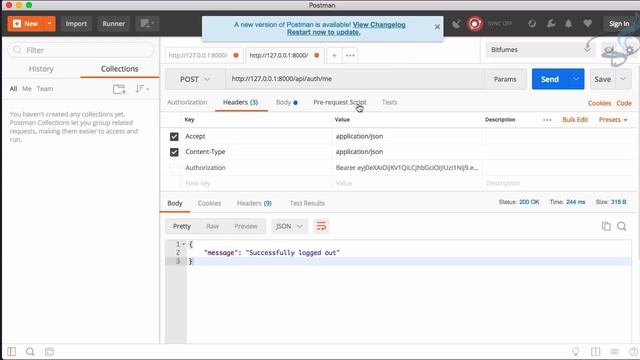The height and width of the screenshot is (360, 640).
Task: Click the Params button
Action: click(x=505, y=79)
